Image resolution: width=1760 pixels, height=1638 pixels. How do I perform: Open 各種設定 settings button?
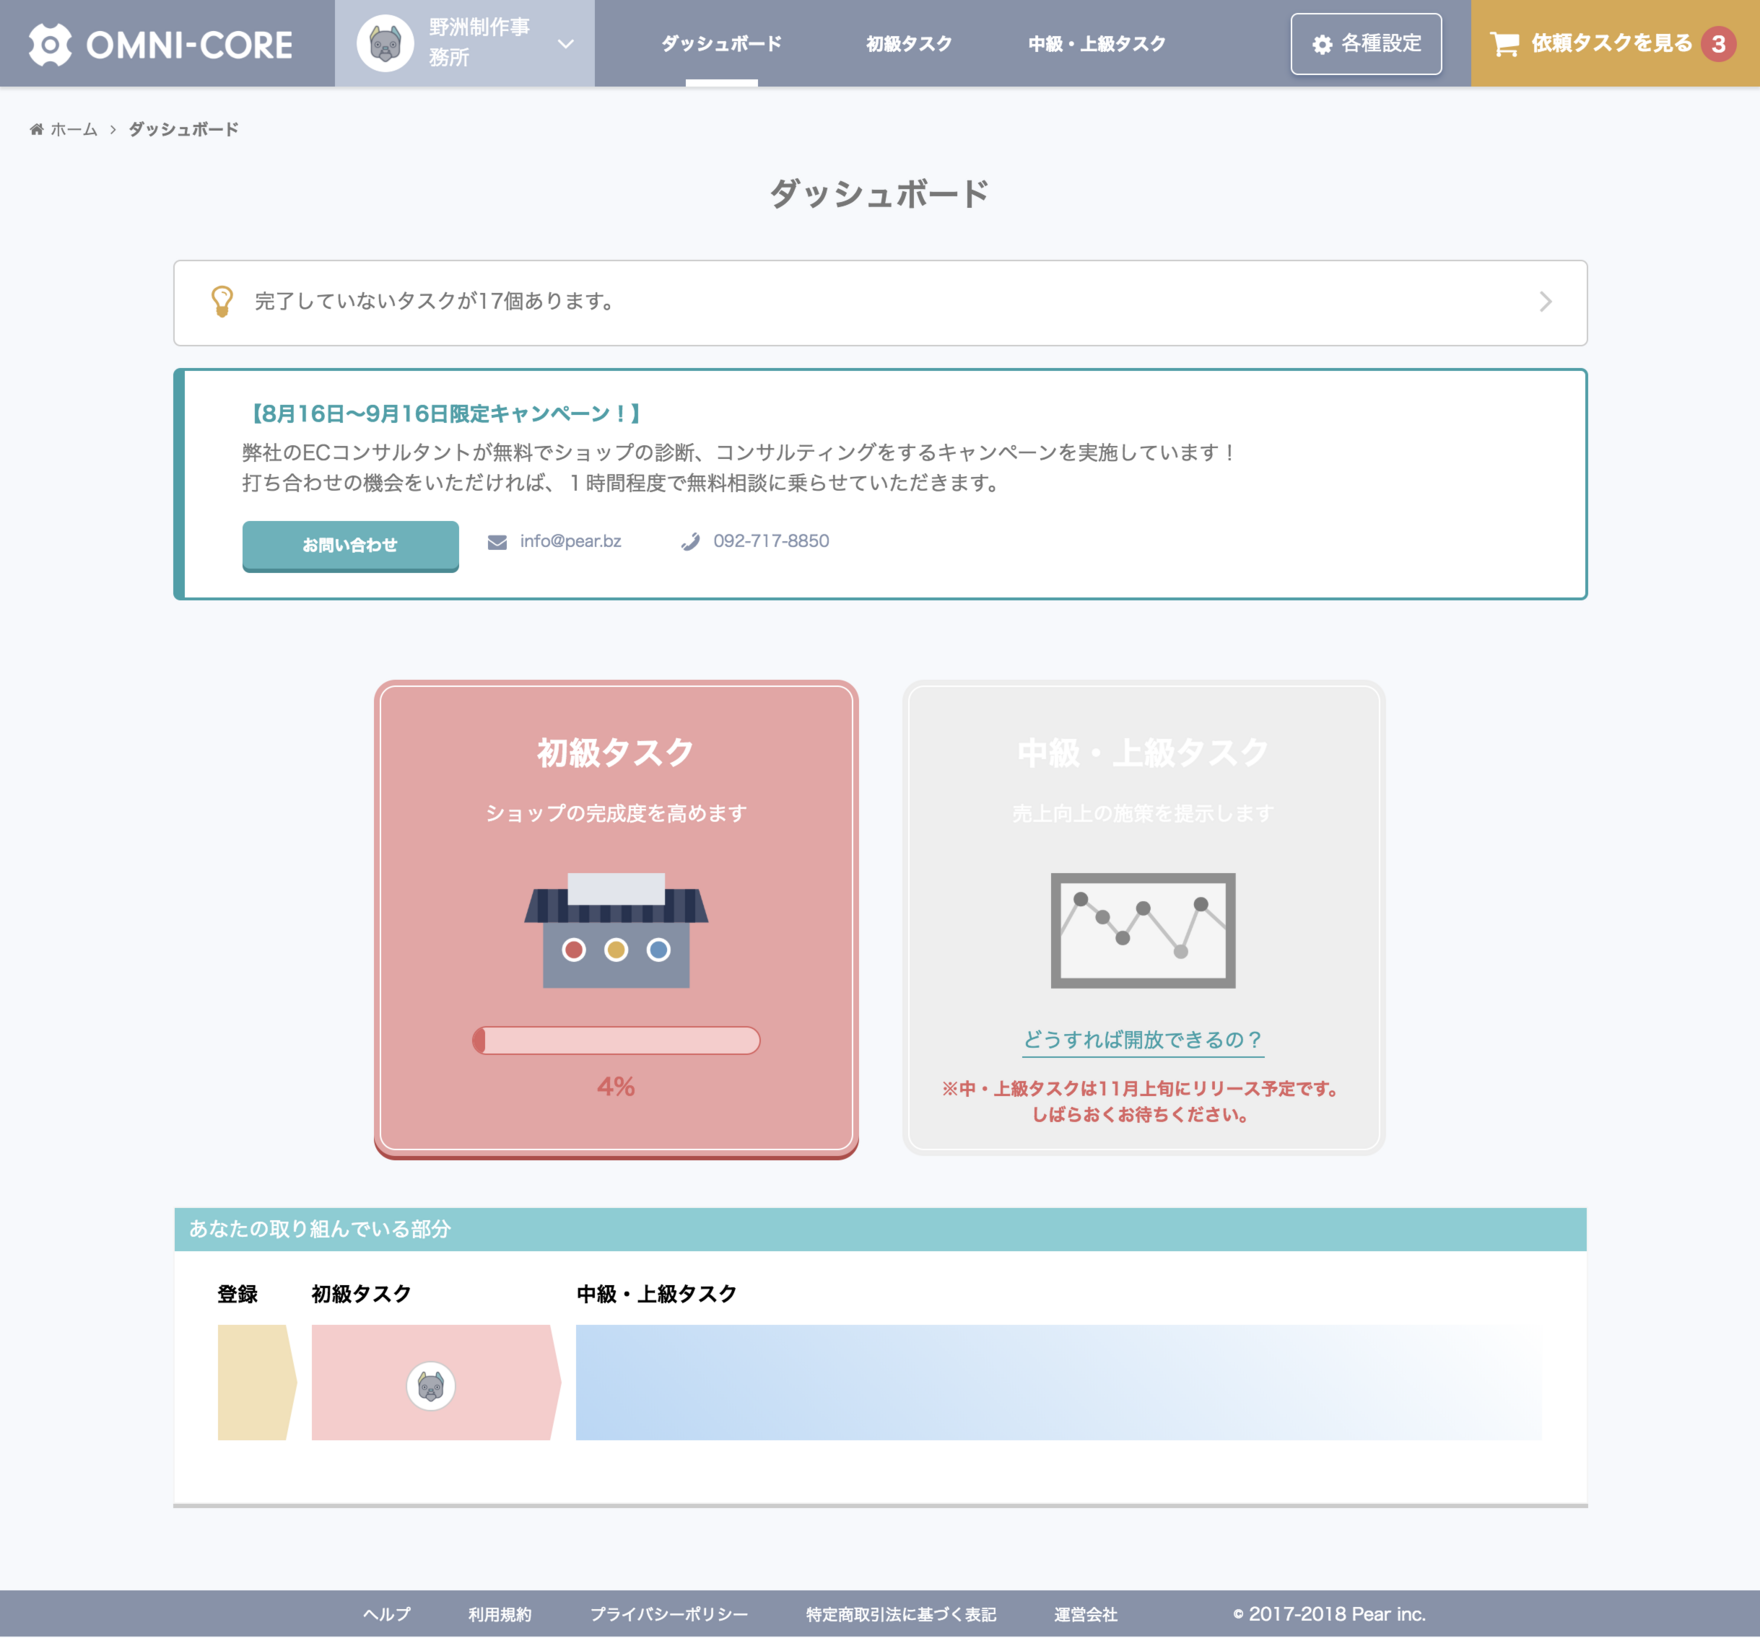point(1366,44)
